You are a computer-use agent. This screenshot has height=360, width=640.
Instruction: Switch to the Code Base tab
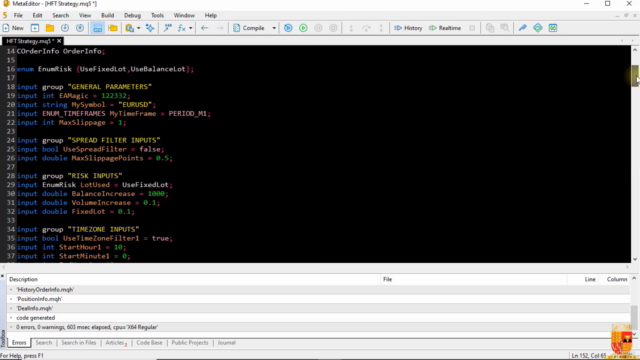(149, 342)
